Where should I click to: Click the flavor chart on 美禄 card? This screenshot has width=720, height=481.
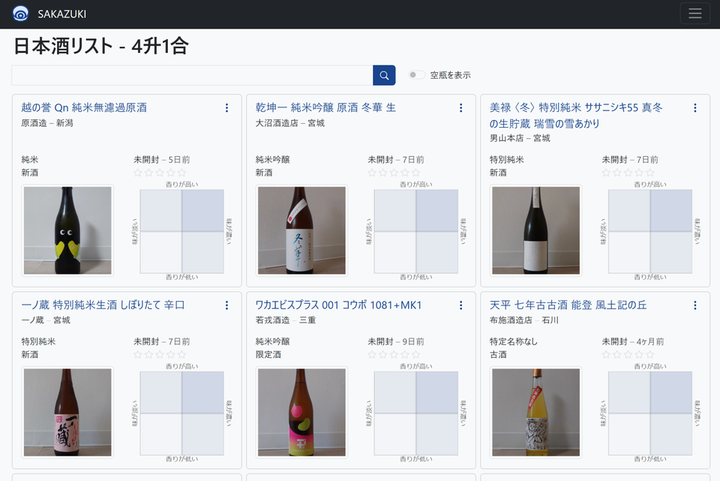[650, 231]
